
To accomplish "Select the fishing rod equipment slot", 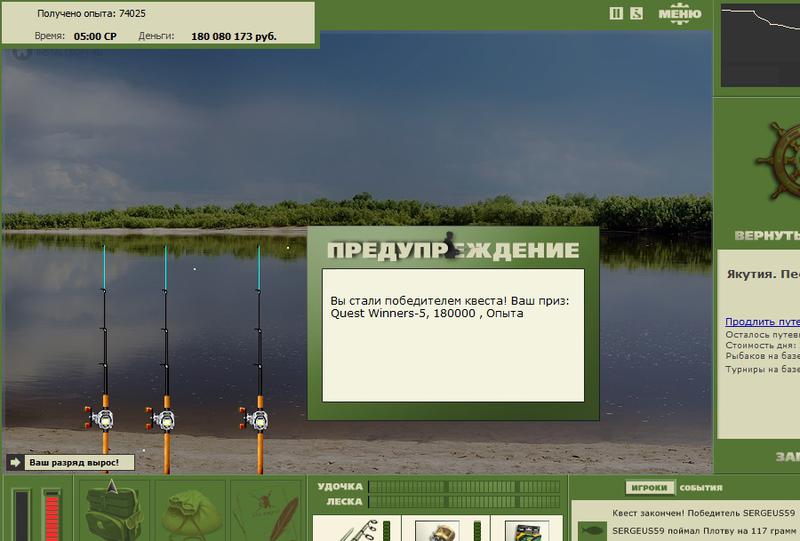I will [x=357, y=529].
